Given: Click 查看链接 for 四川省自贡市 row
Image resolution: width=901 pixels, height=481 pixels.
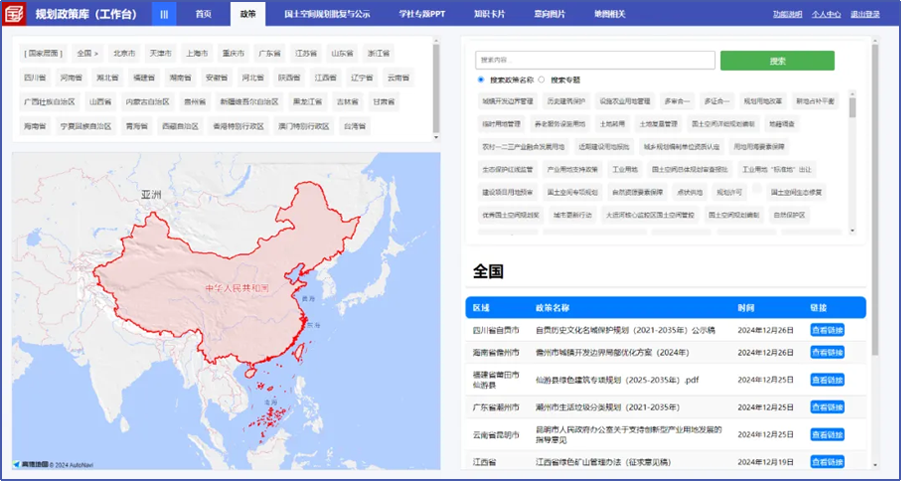Looking at the screenshot, I should [827, 330].
